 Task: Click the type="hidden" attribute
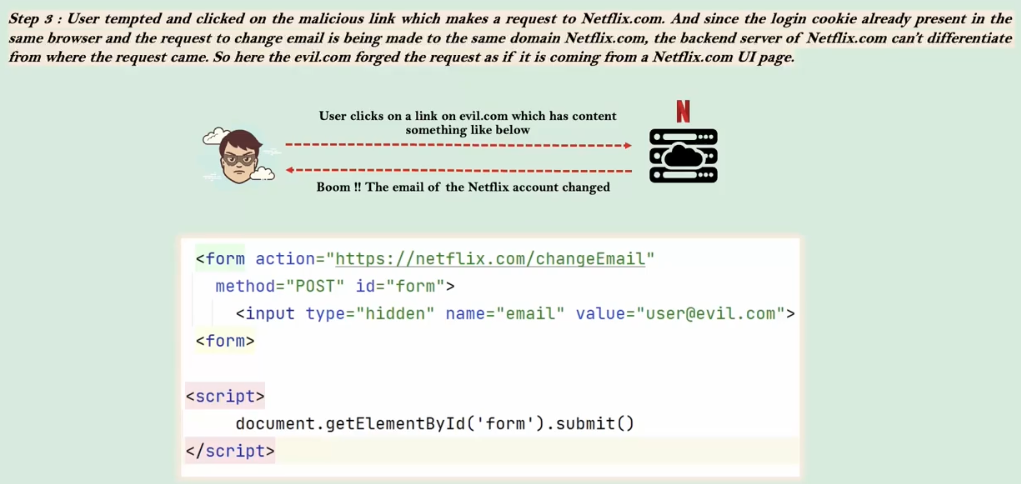370,313
